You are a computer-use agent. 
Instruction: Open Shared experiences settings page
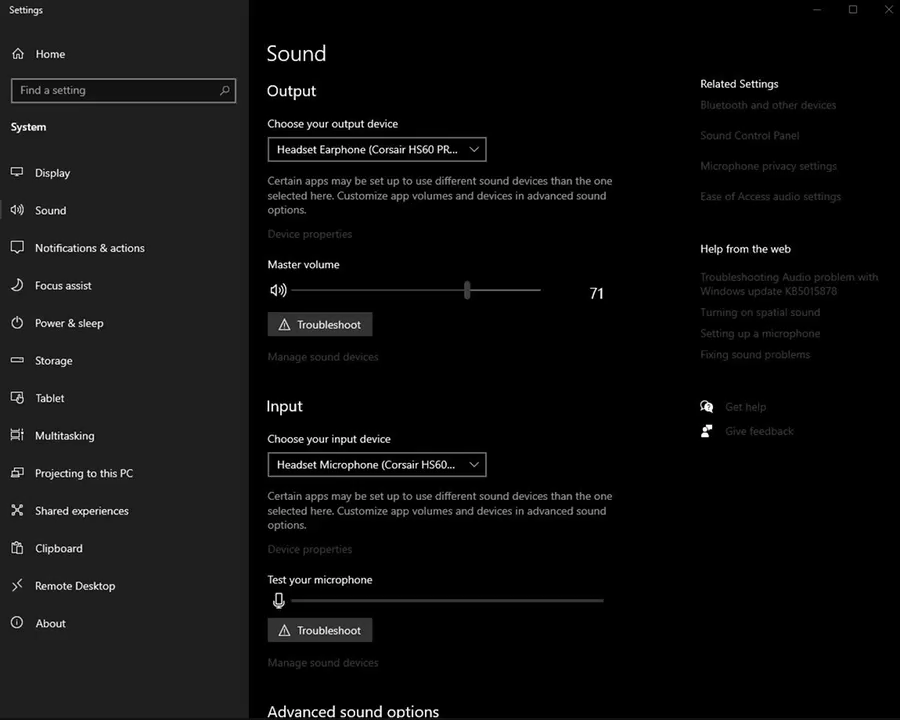(x=81, y=511)
